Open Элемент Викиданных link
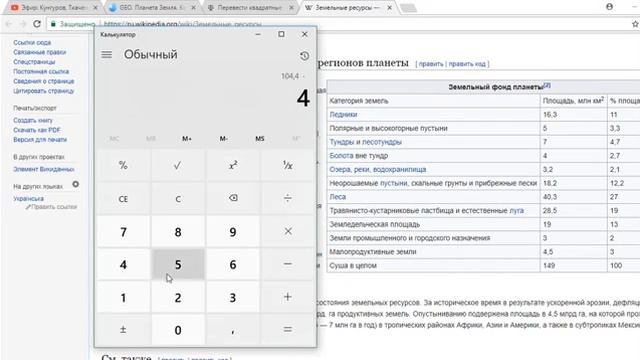The width and height of the screenshot is (640, 360). 44,169
